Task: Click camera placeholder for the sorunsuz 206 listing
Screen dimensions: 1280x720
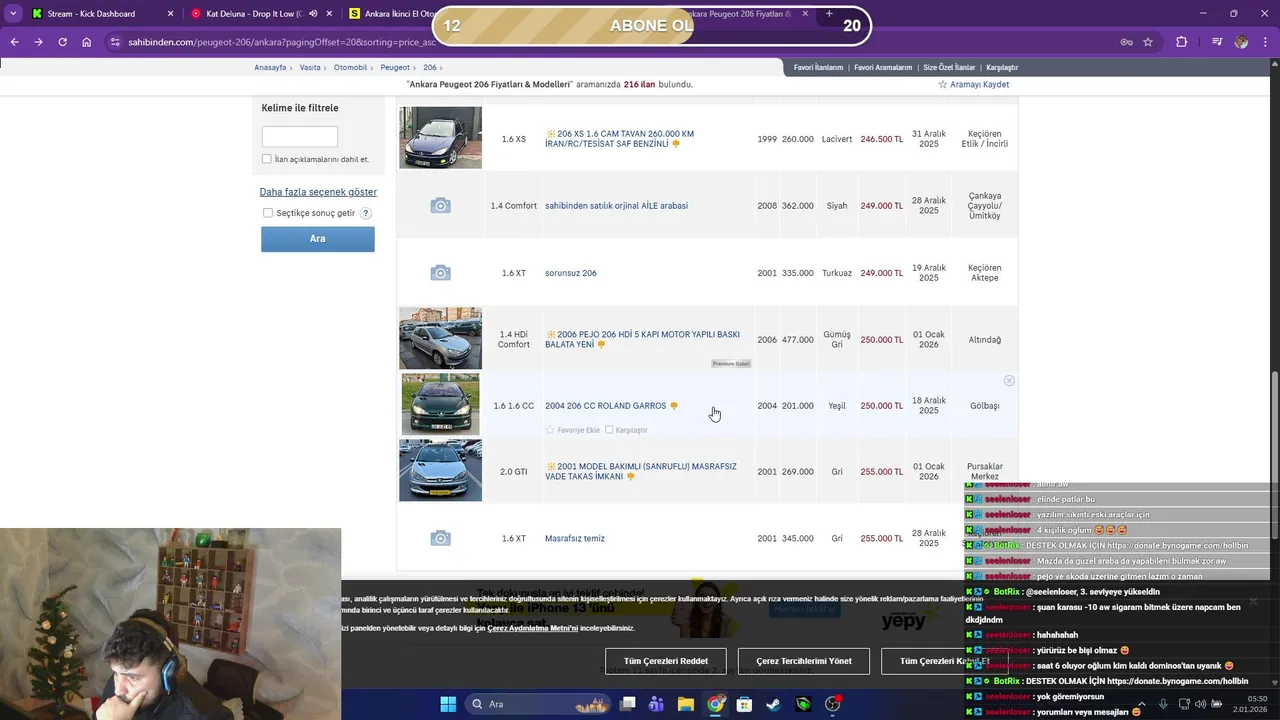Action: pos(440,273)
